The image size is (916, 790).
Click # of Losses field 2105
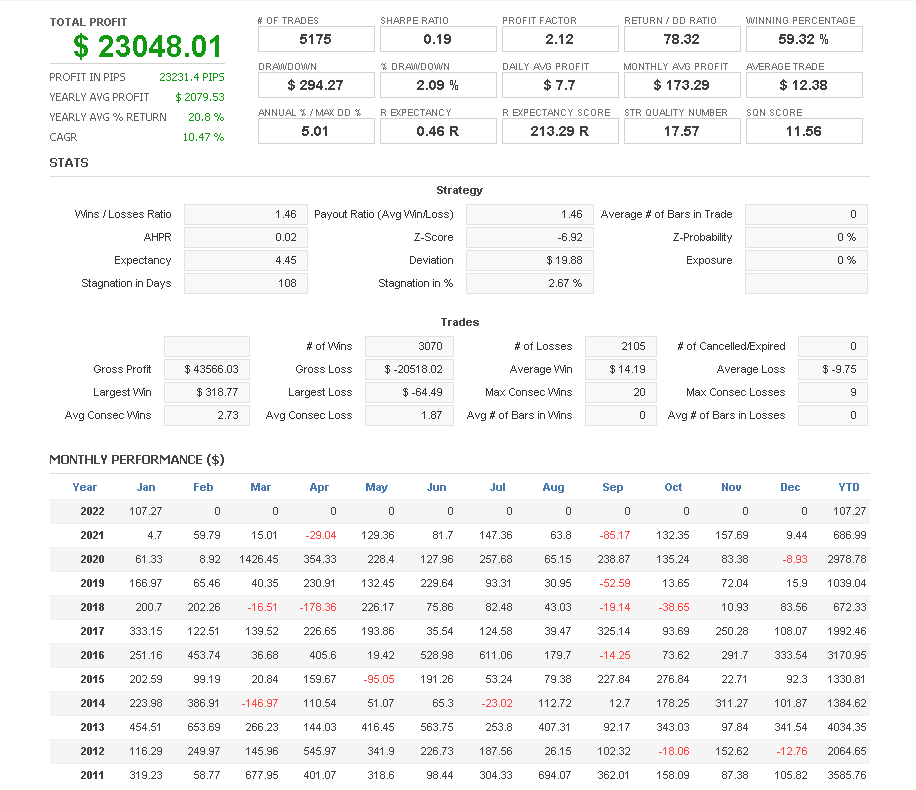[x=621, y=347]
